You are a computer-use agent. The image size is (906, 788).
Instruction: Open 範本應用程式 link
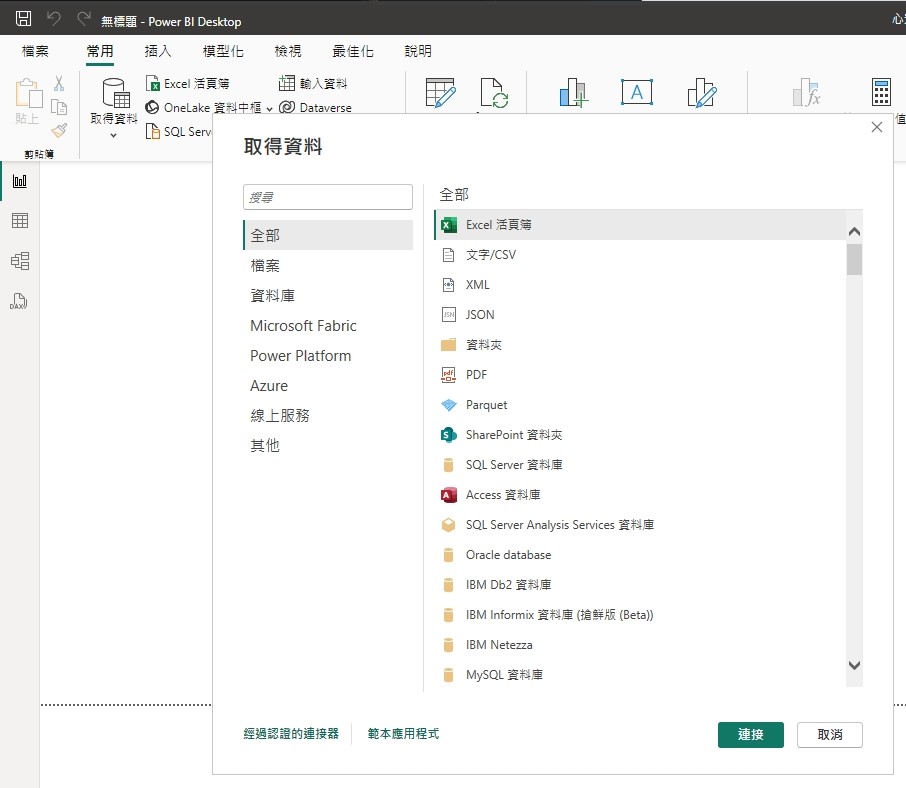pyautogui.click(x=403, y=734)
